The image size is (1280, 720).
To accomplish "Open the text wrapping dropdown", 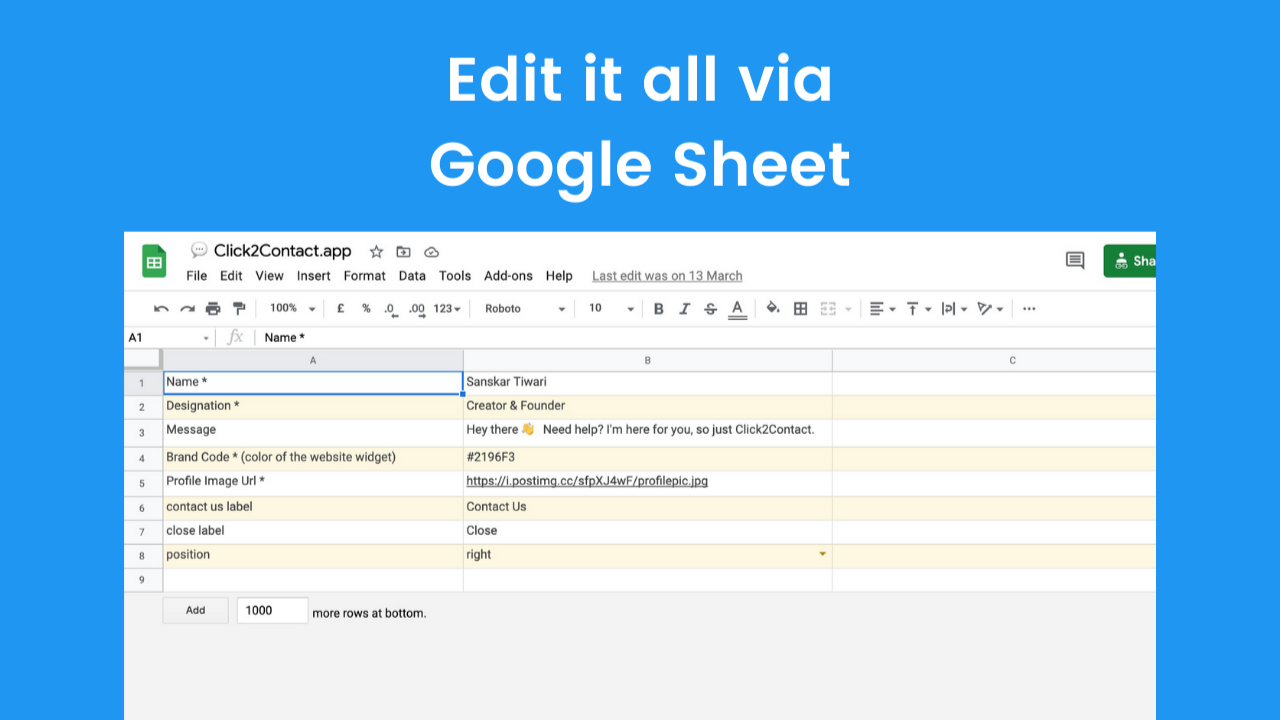I will 954,309.
